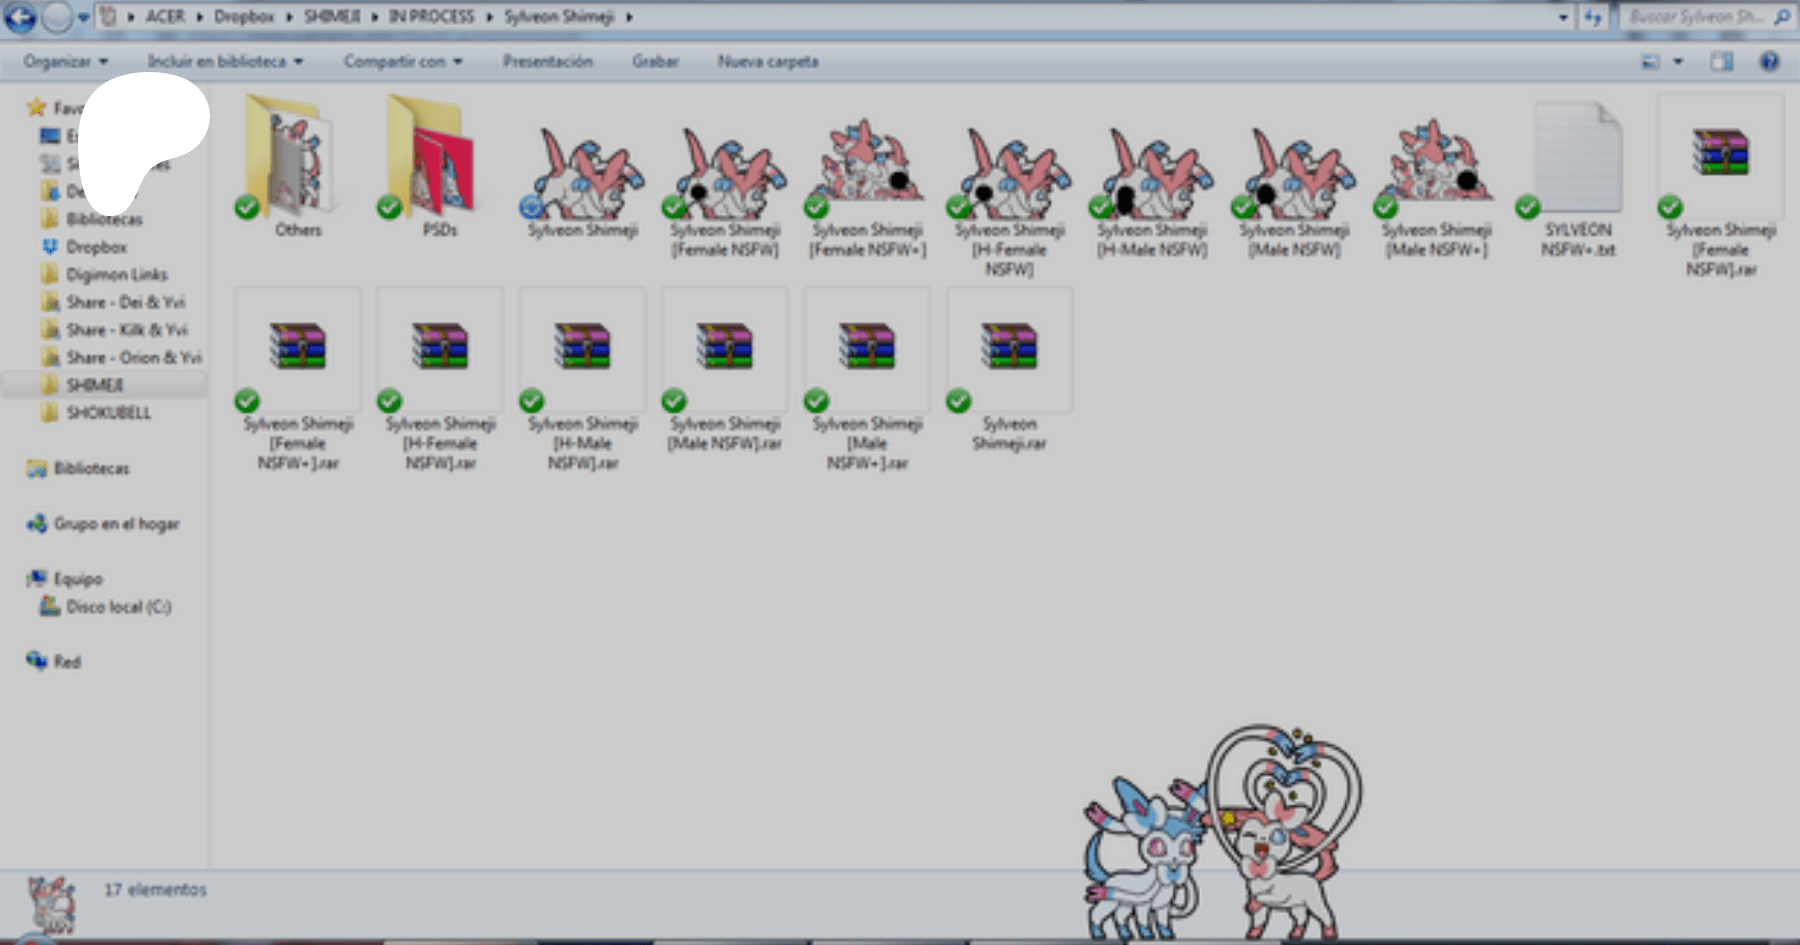Open the Organizar menu

point(65,62)
